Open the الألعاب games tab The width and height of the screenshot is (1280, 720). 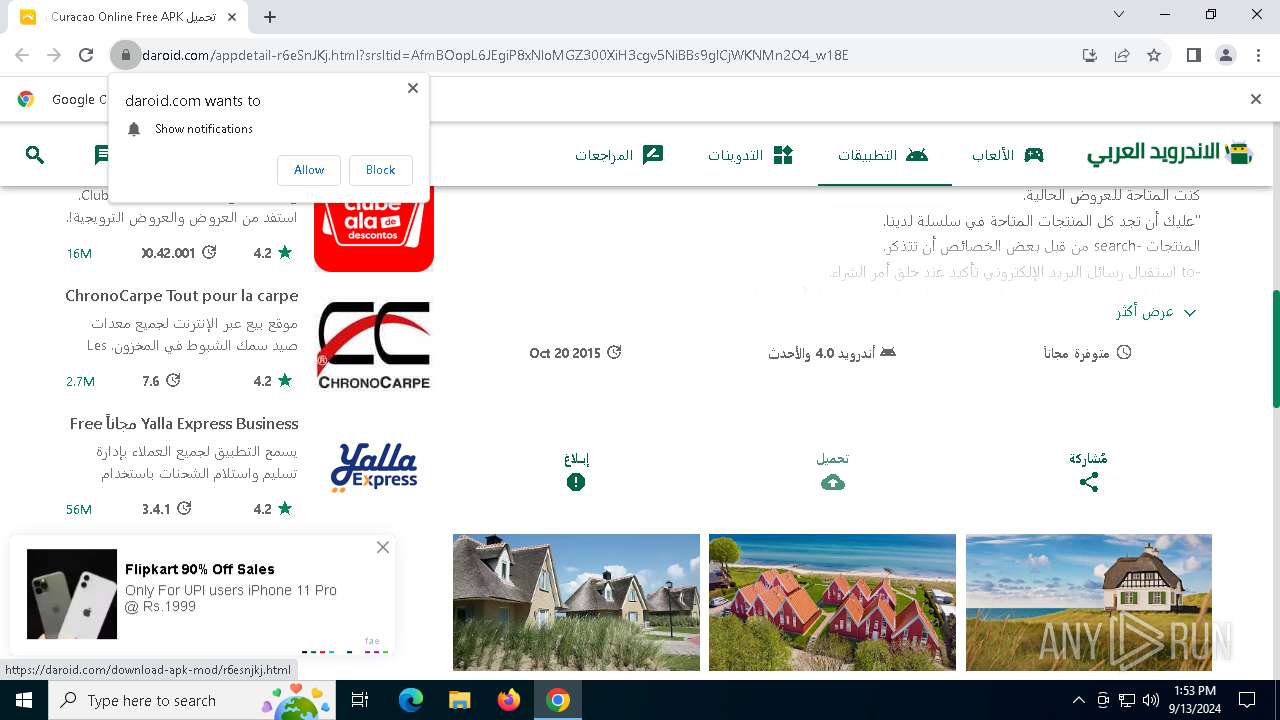pyautogui.click(x=1008, y=155)
